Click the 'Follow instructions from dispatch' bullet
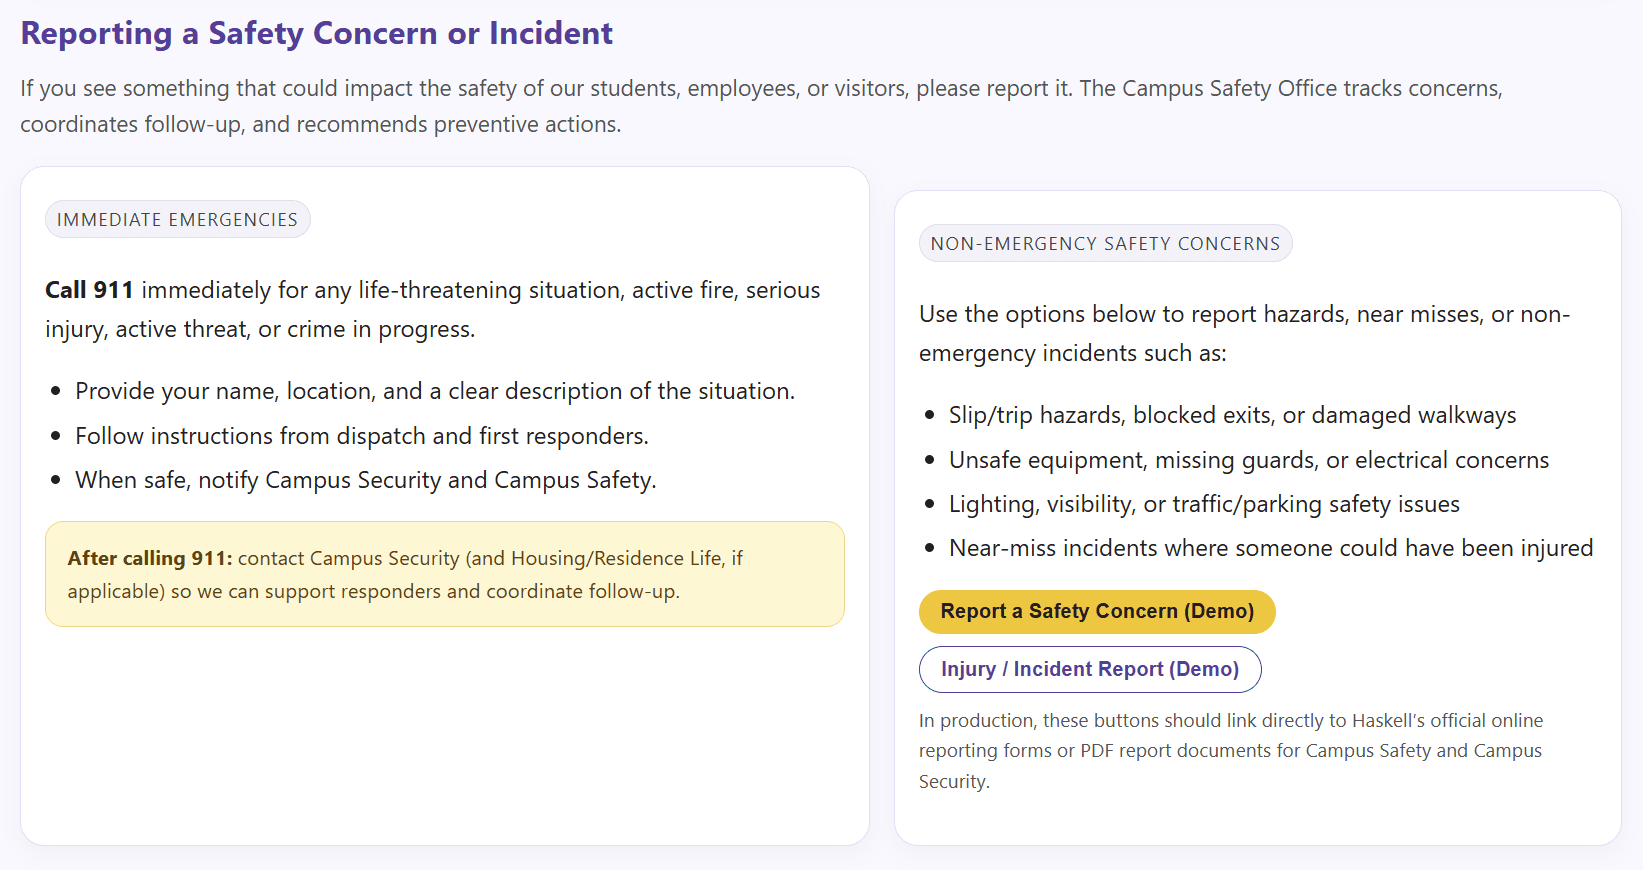This screenshot has height=870, width=1643. pos(361,436)
